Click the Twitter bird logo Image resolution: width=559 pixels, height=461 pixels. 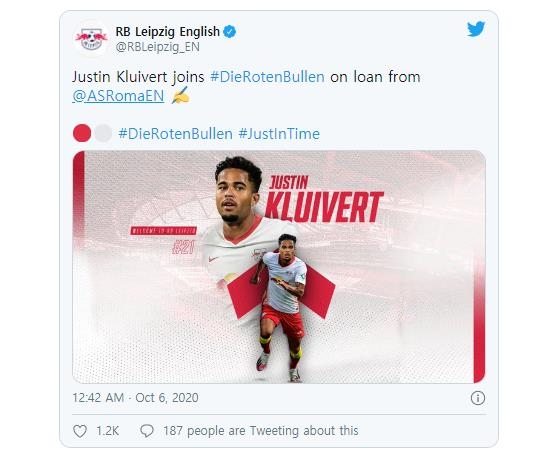[x=476, y=29]
